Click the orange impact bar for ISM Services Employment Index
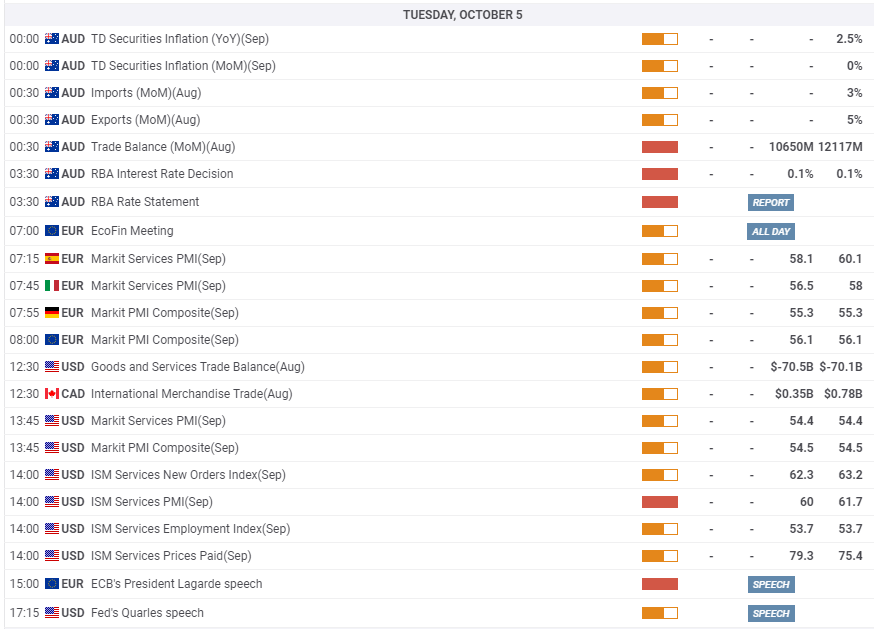The width and height of the screenshot is (874, 629). [x=660, y=529]
